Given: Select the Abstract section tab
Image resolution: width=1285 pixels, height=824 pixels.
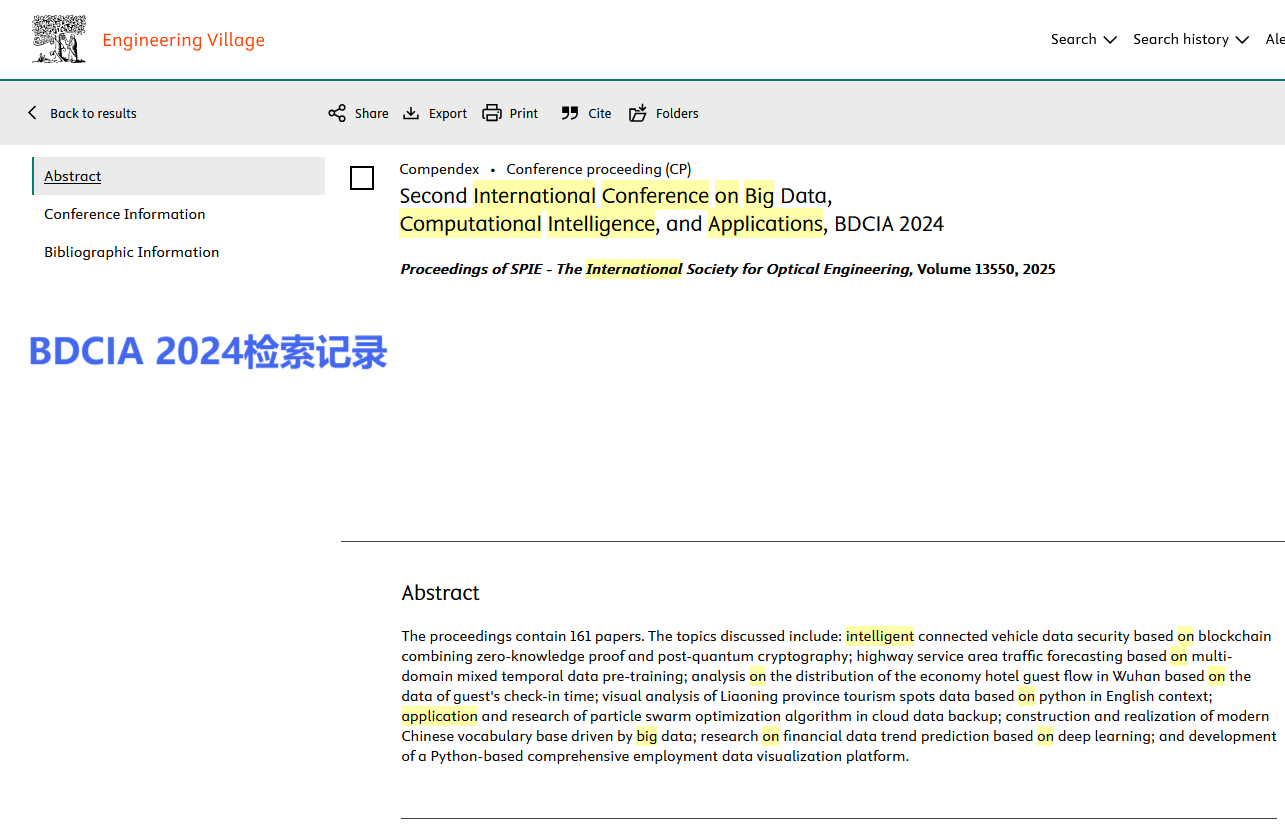Looking at the screenshot, I should (179, 176).
